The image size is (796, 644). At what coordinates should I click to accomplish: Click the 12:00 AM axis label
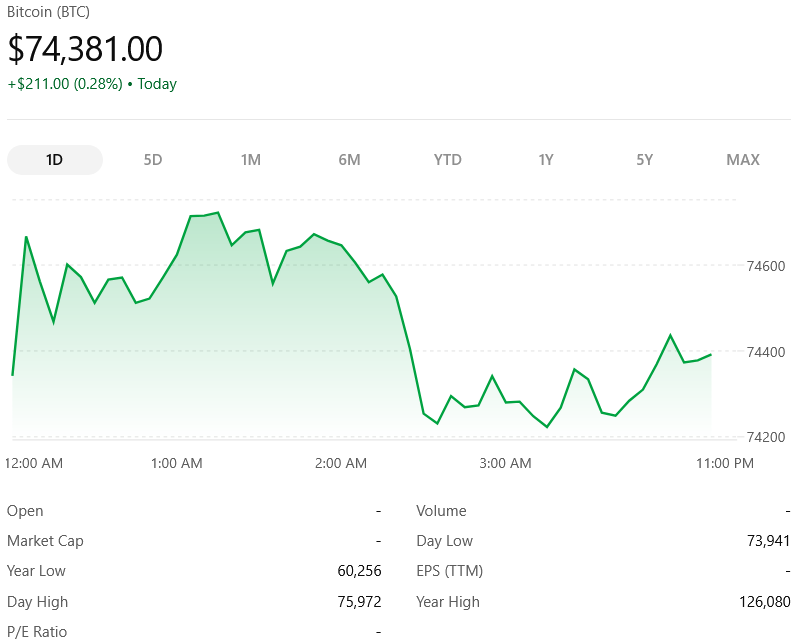pos(34,463)
